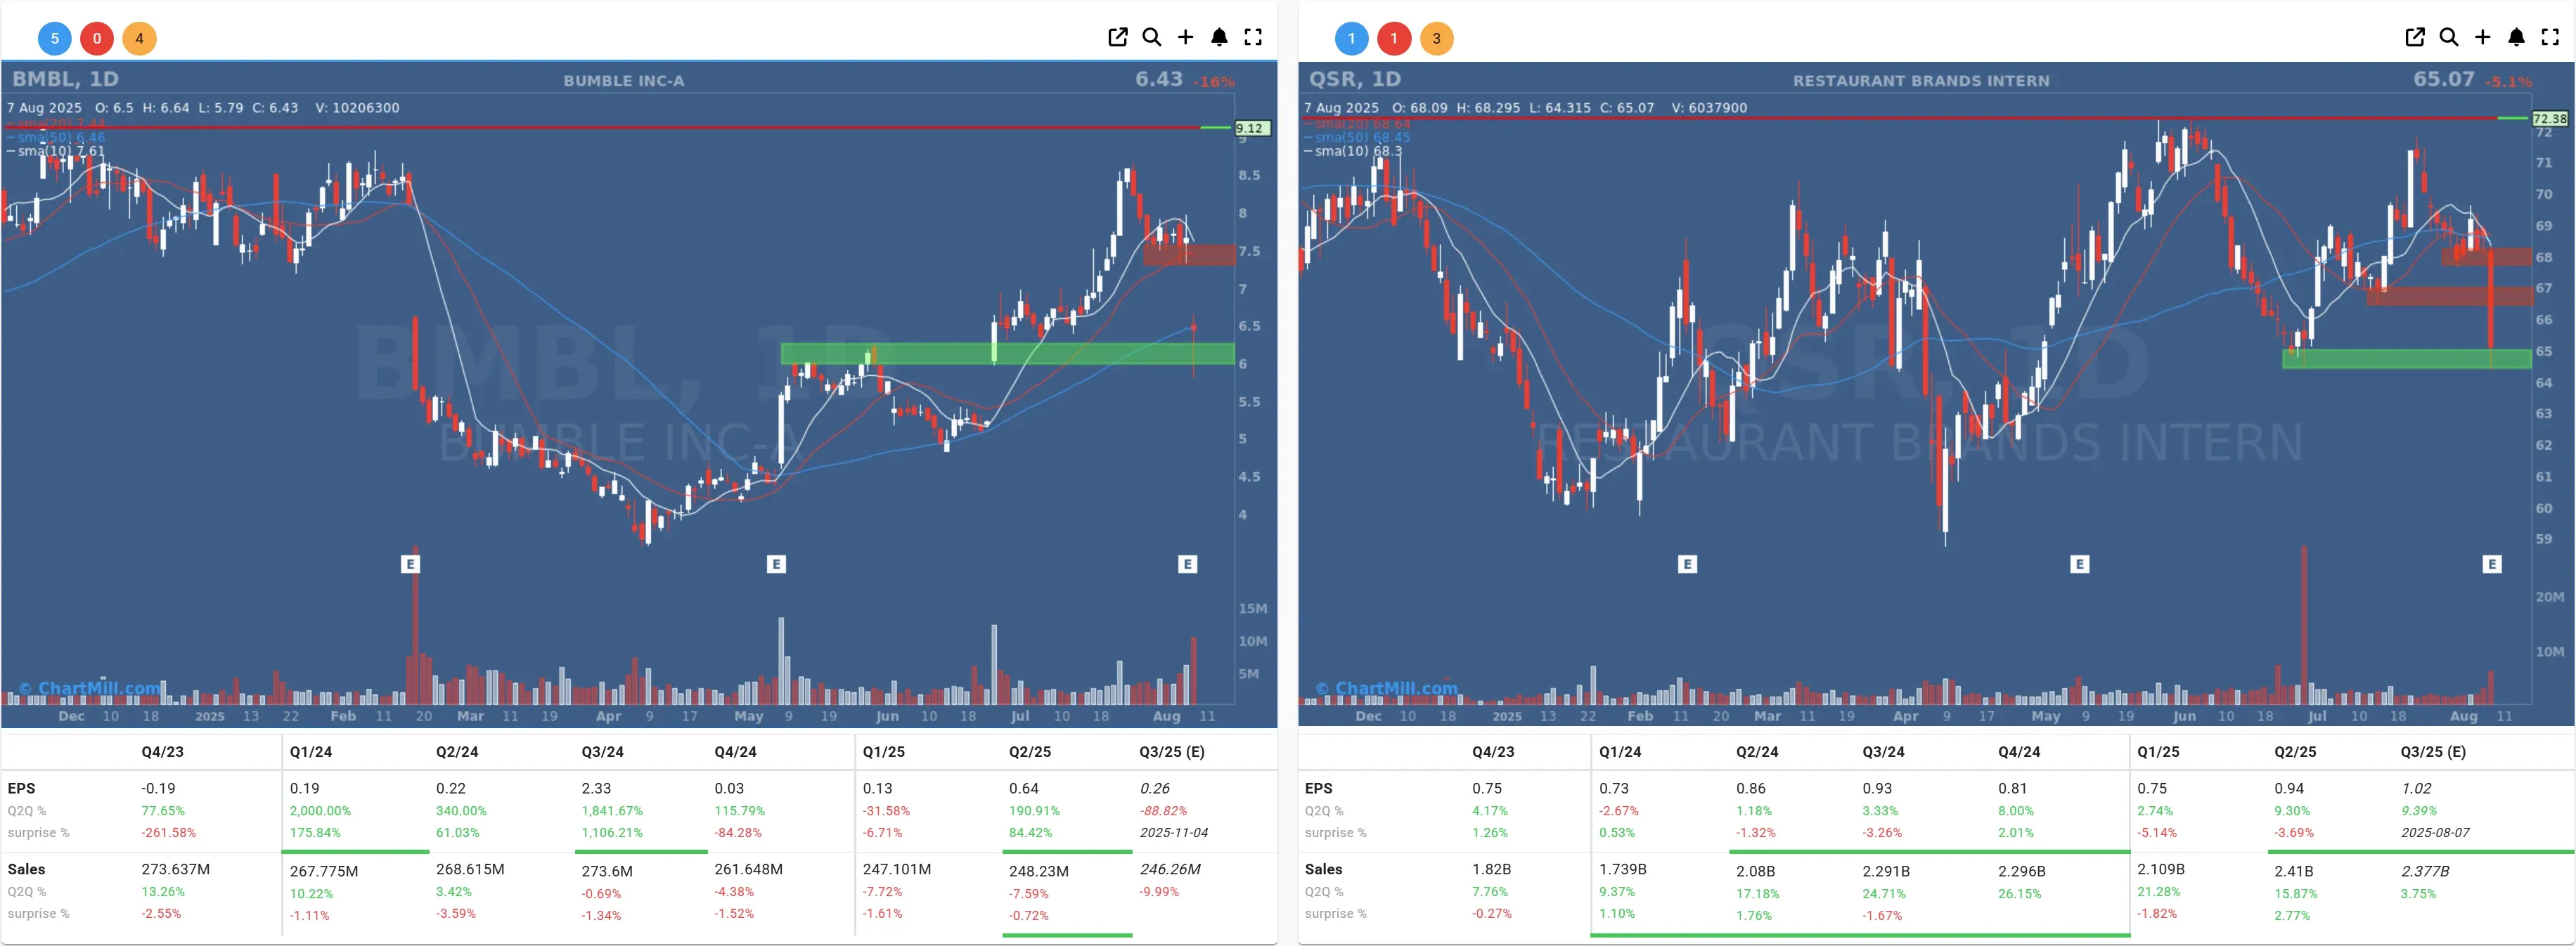Click QSR green support zone near 65

[2406, 359]
